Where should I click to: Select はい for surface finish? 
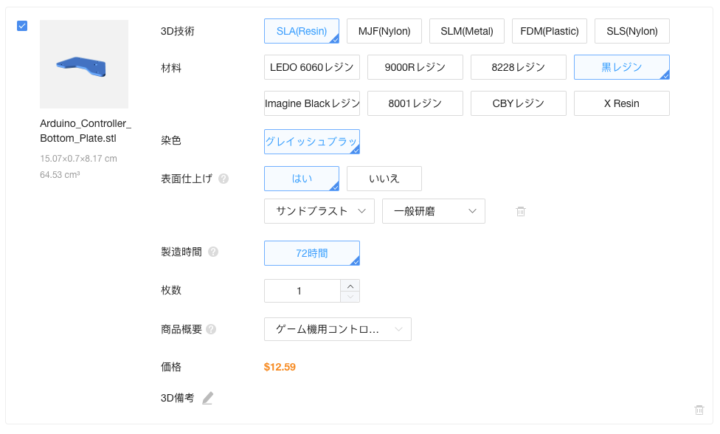[301, 179]
